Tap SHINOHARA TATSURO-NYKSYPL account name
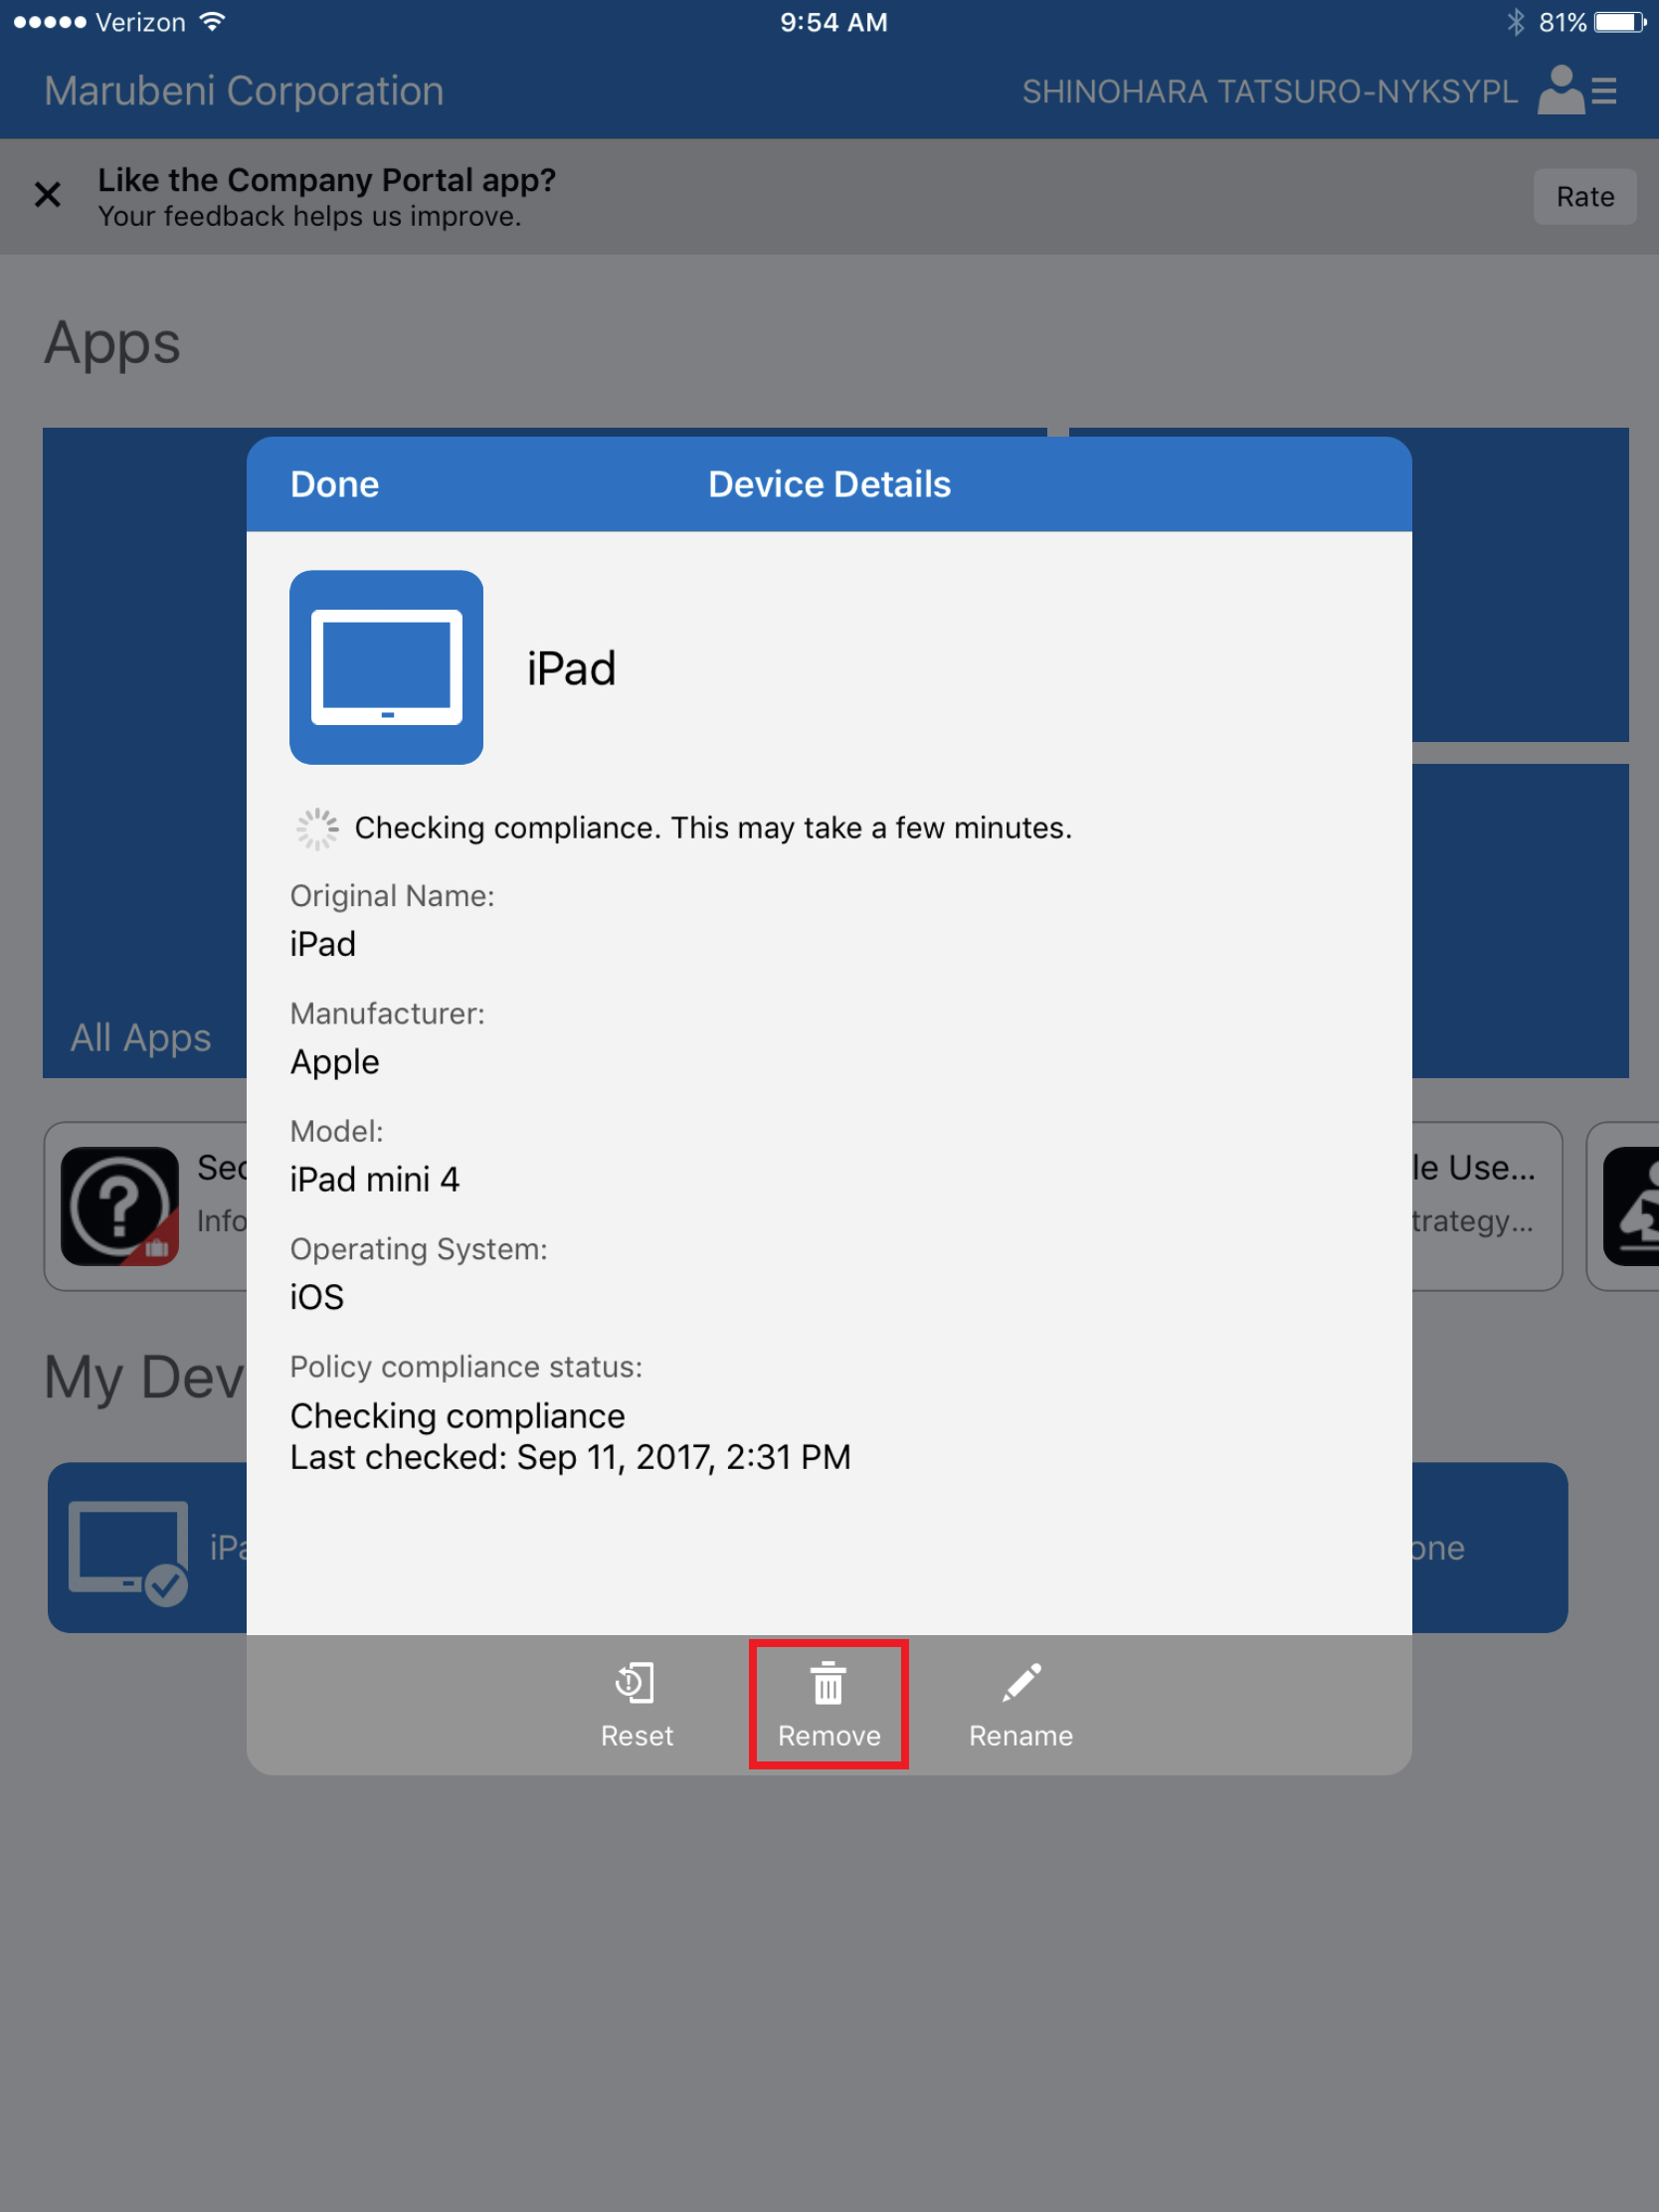Viewport: 1659px width, 2212px height. pyautogui.click(x=1268, y=91)
